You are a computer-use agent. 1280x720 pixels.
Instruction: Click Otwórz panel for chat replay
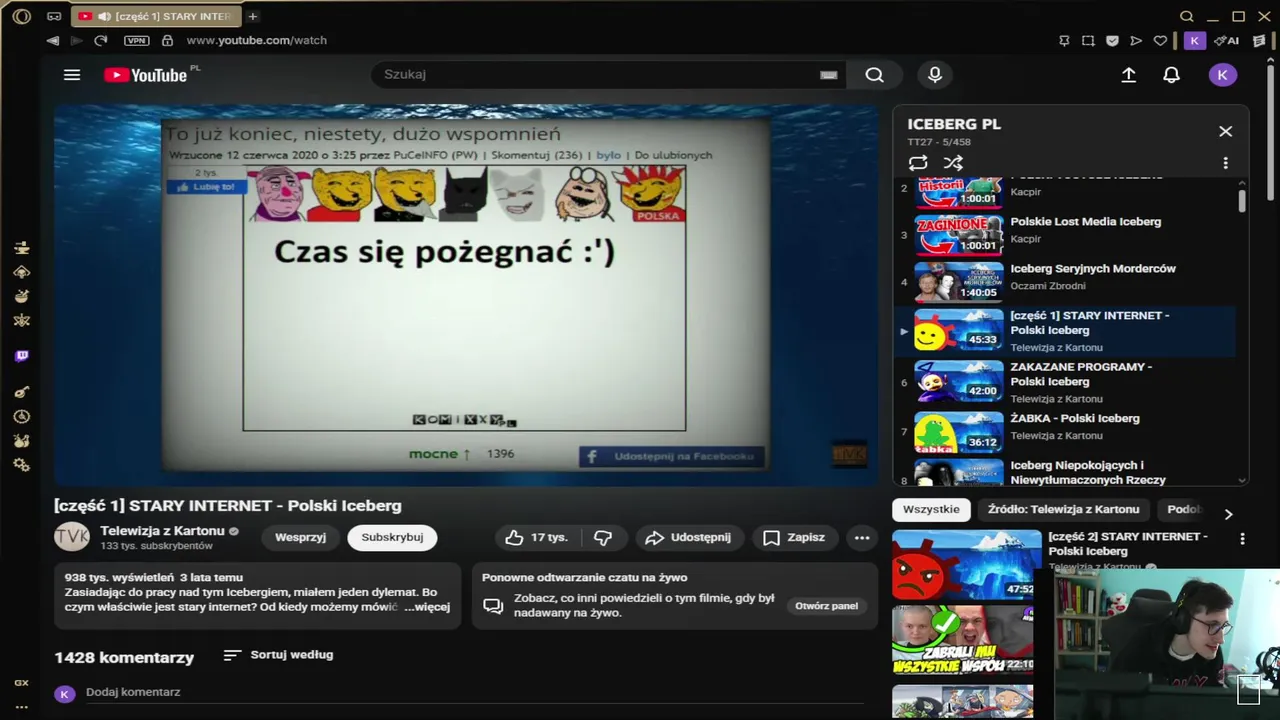(826, 606)
